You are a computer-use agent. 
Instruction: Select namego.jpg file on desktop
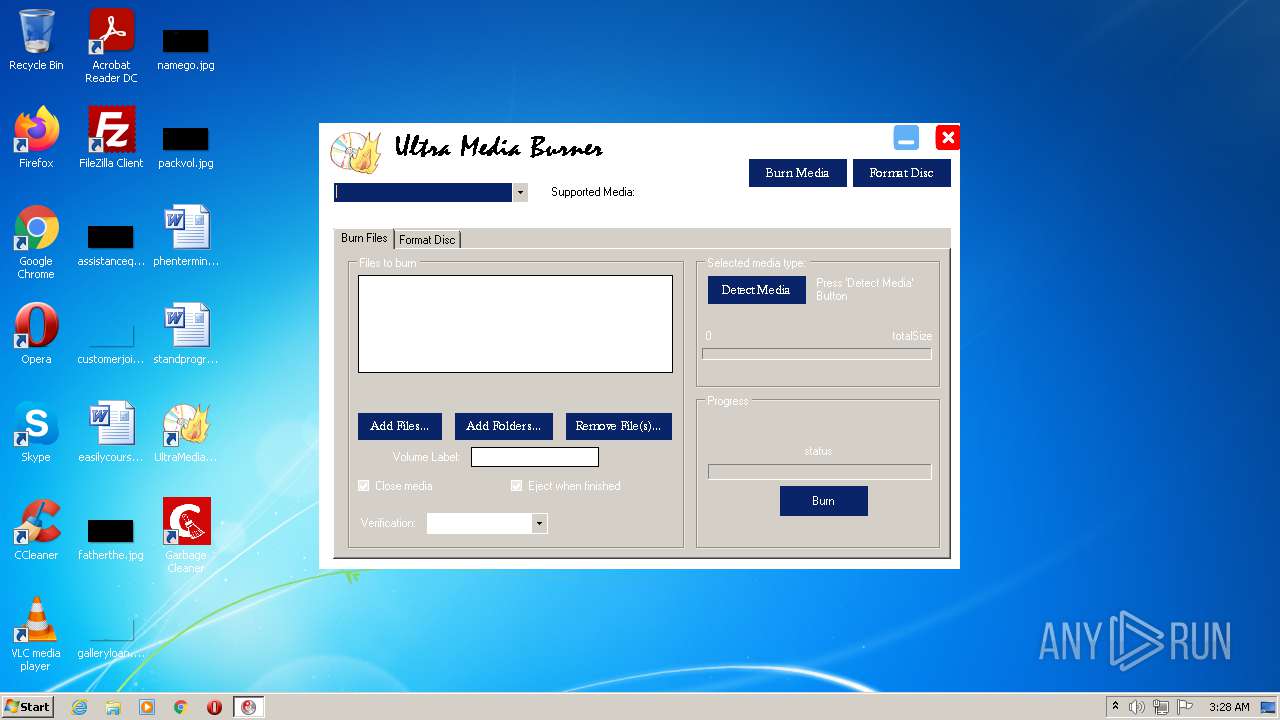[x=186, y=48]
